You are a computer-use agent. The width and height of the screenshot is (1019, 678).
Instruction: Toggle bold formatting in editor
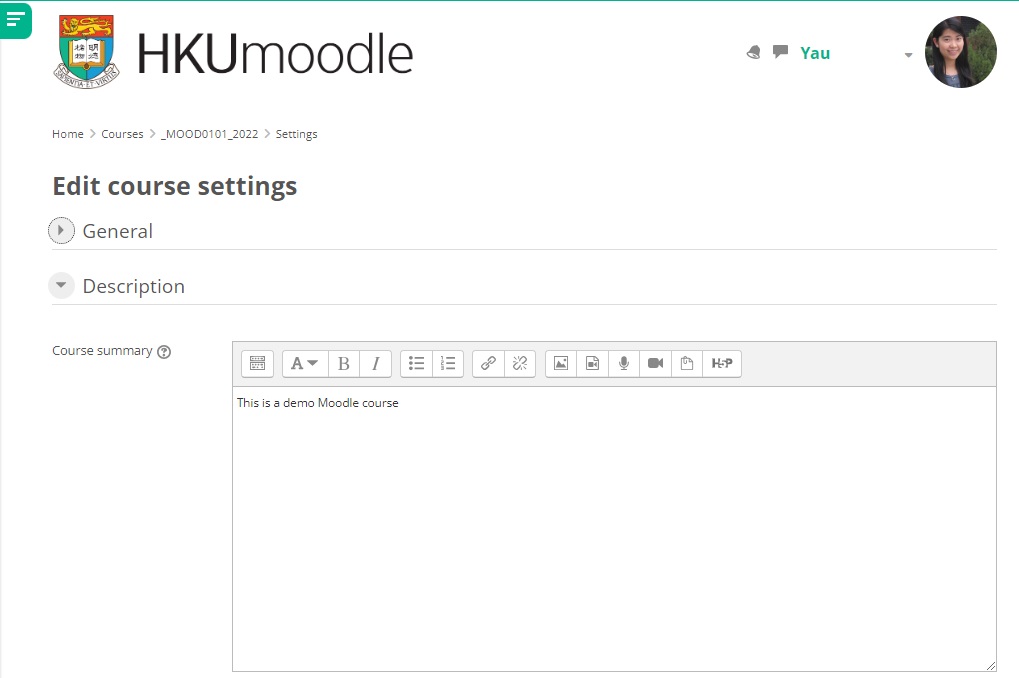[x=344, y=364]
